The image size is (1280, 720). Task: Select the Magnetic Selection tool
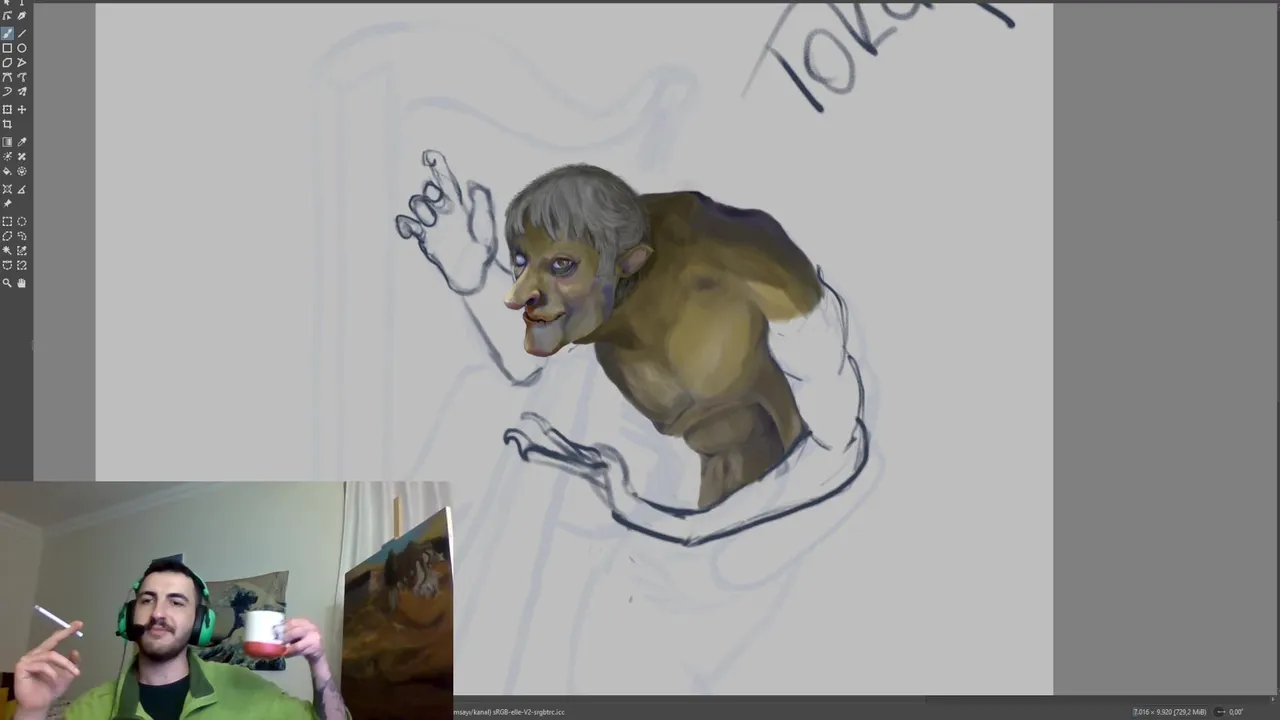pos(22,265)
